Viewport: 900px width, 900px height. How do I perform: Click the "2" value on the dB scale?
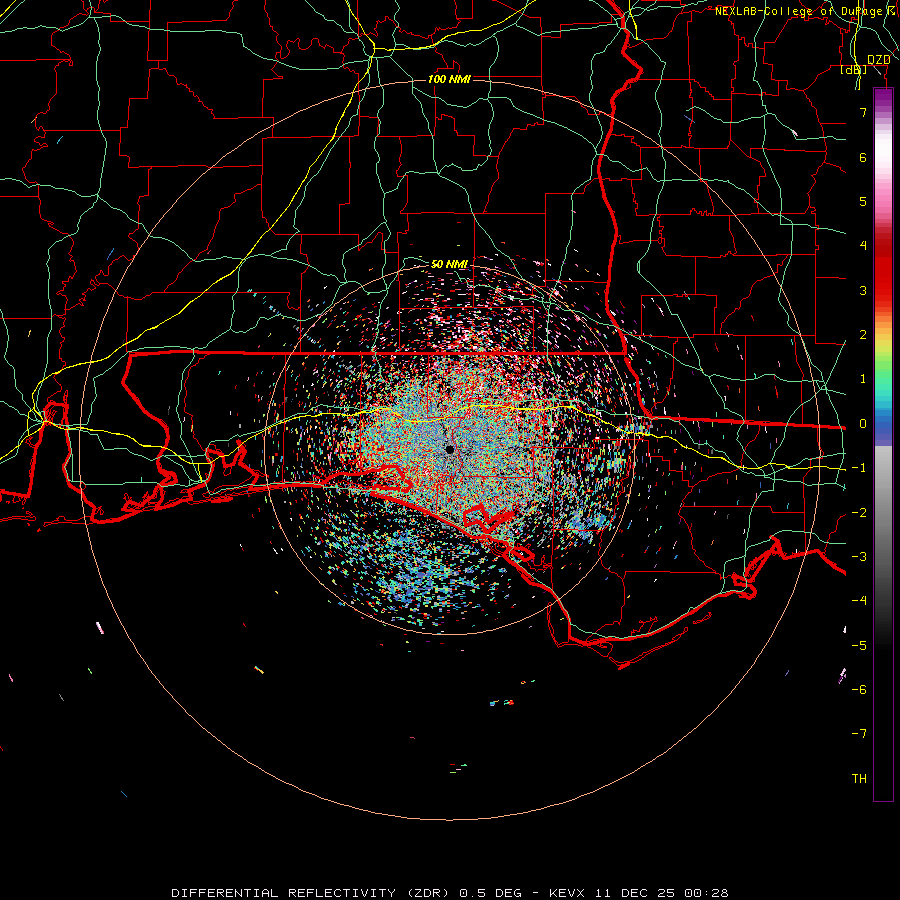pyautogui.click(x=863, y=335)
